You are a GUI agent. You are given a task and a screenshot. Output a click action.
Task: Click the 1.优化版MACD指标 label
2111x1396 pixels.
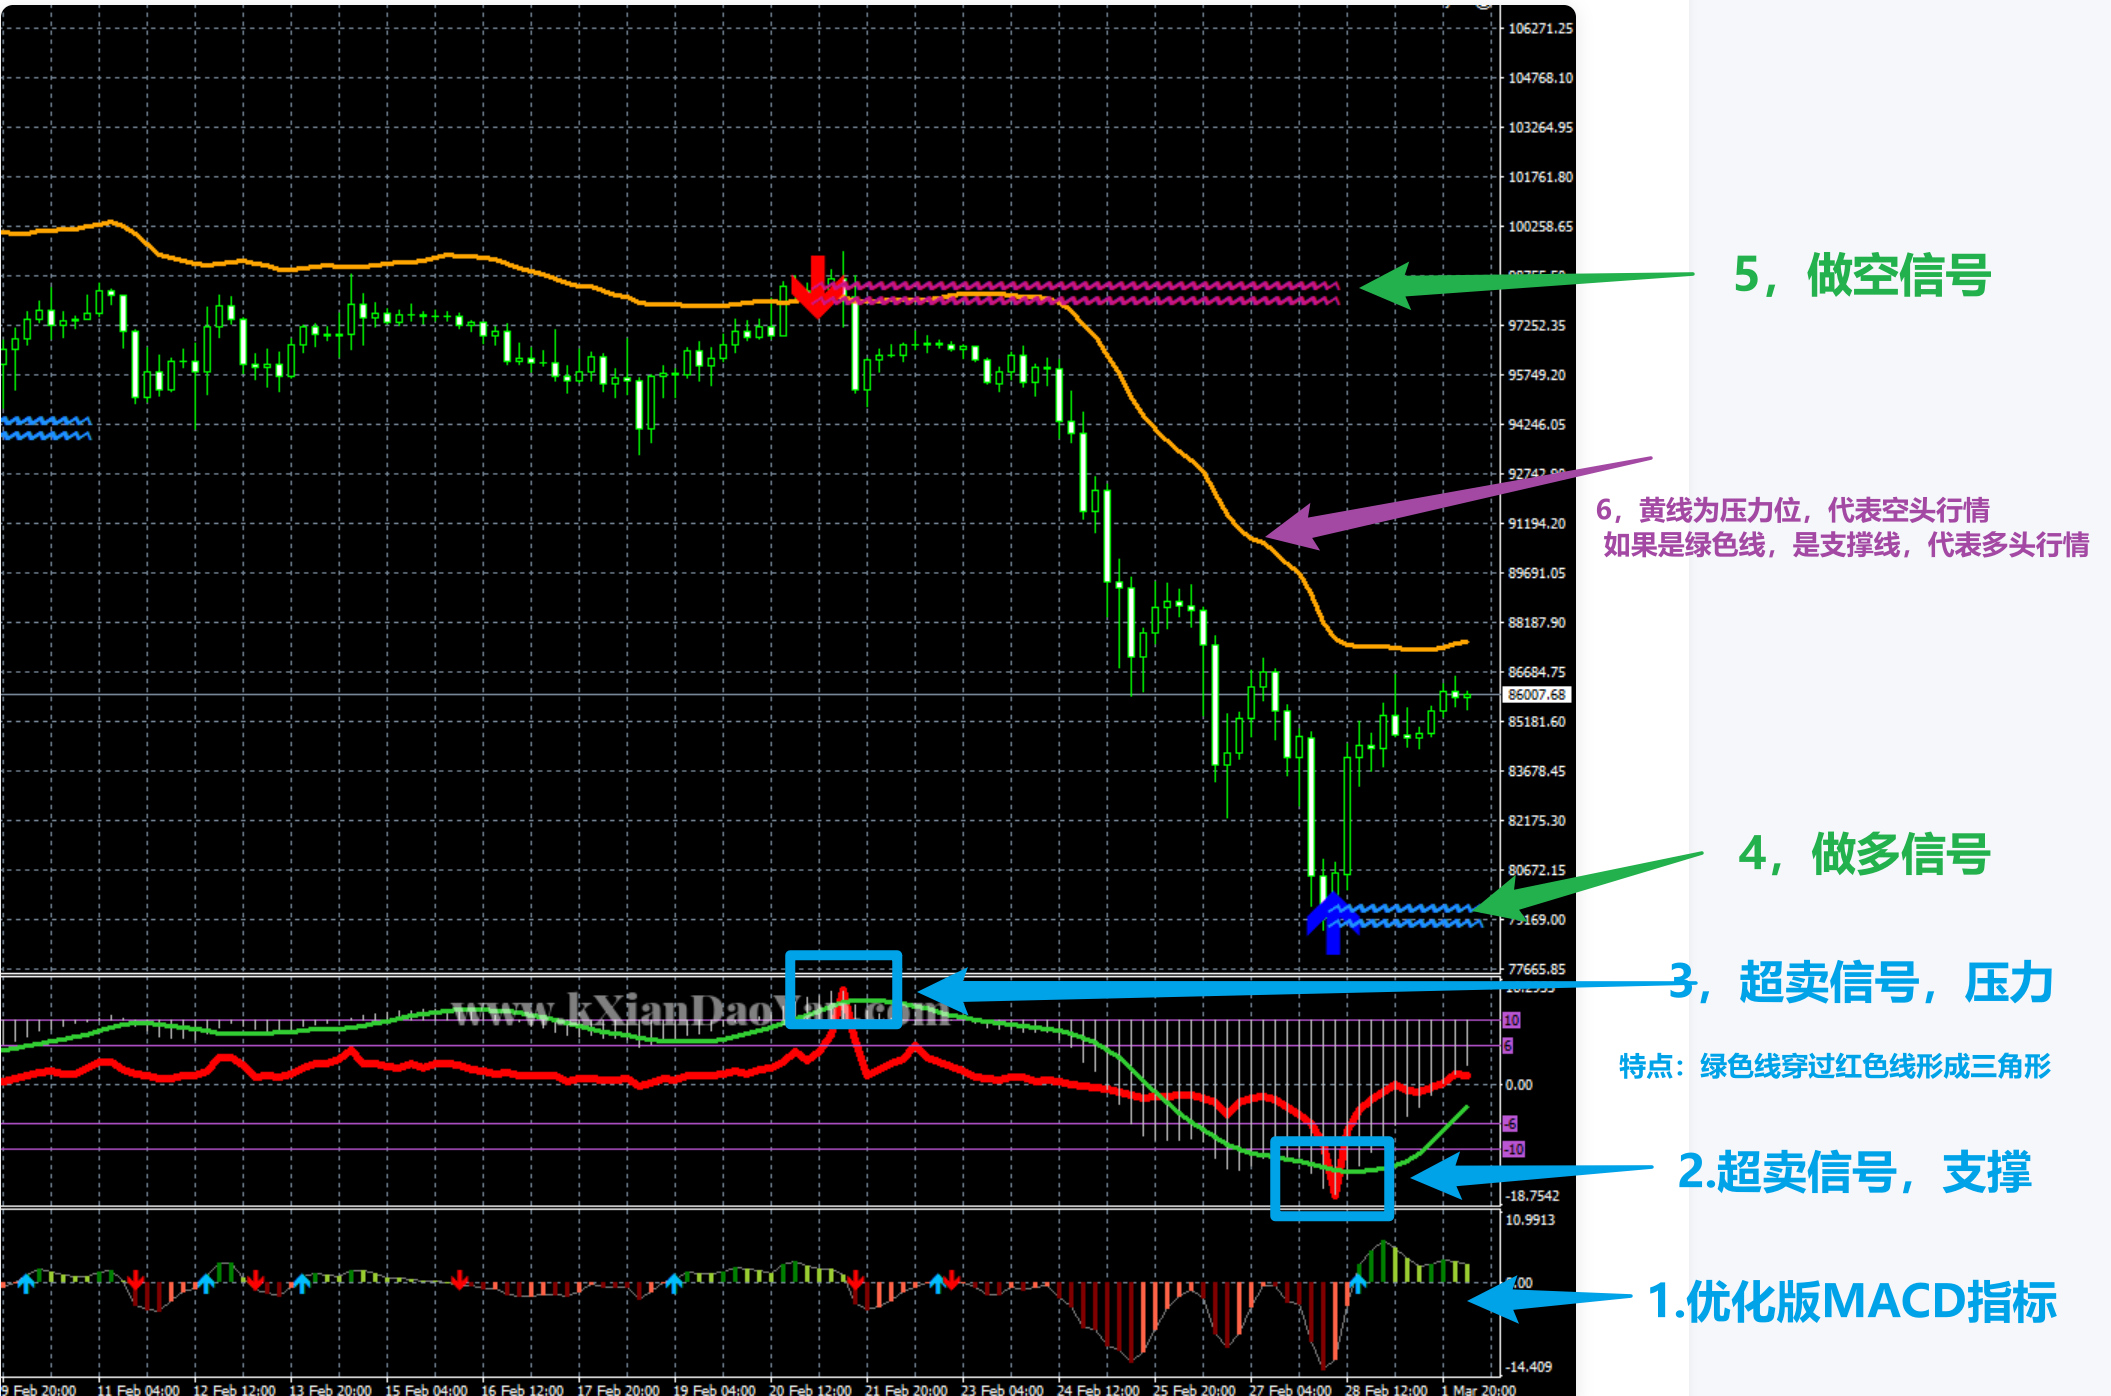pyautogui.click(x=1851, y=1301)
